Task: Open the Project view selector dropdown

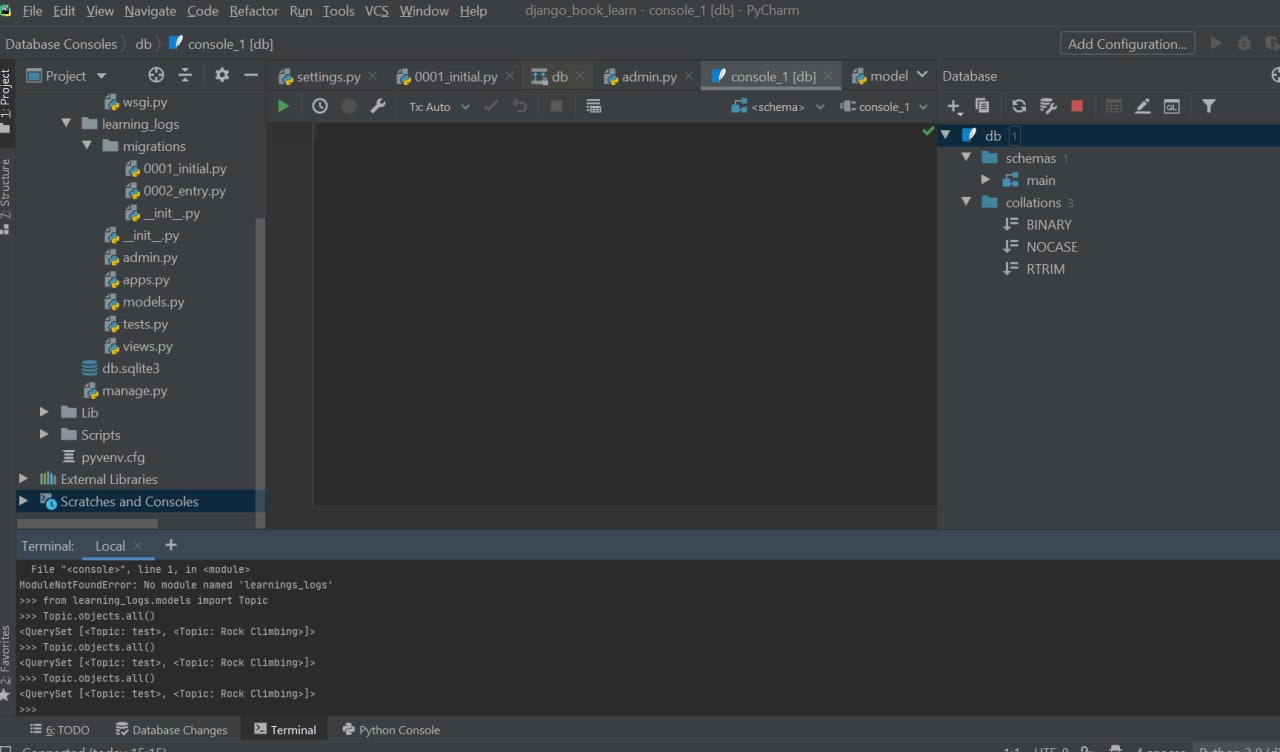Action: [x=66, y=75]
